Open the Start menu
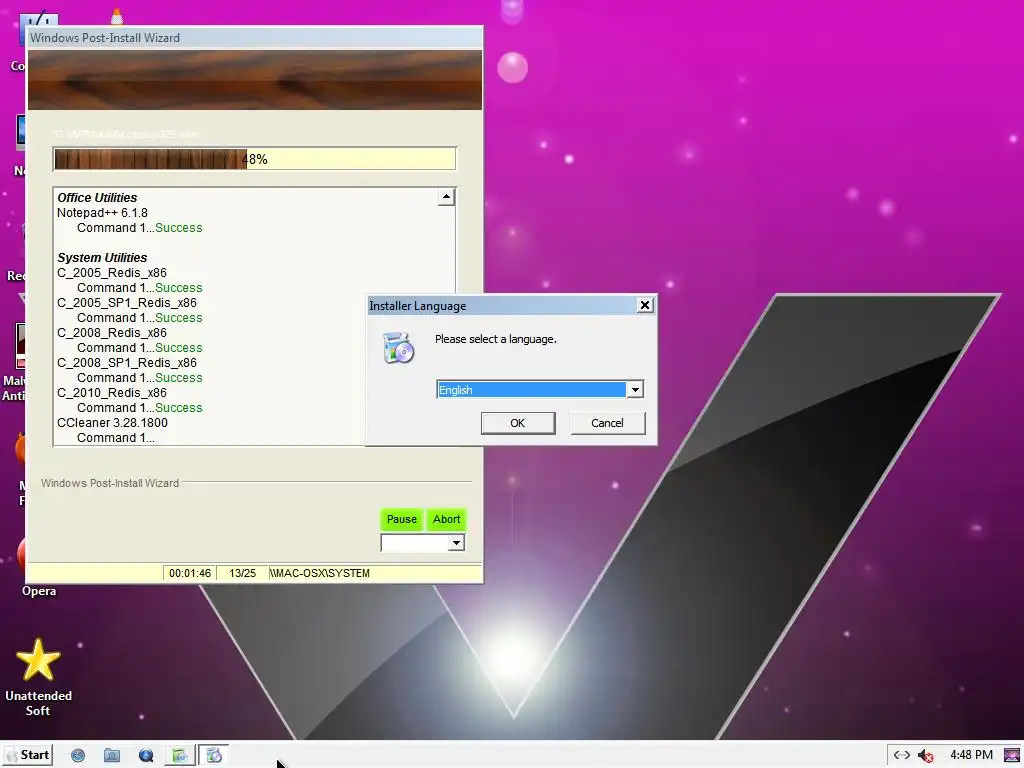 point(28,755)
